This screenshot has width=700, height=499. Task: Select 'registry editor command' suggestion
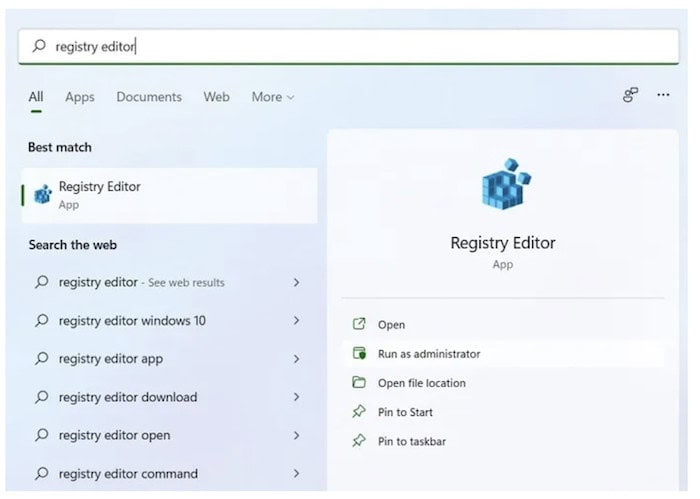(x=170, y=474)
